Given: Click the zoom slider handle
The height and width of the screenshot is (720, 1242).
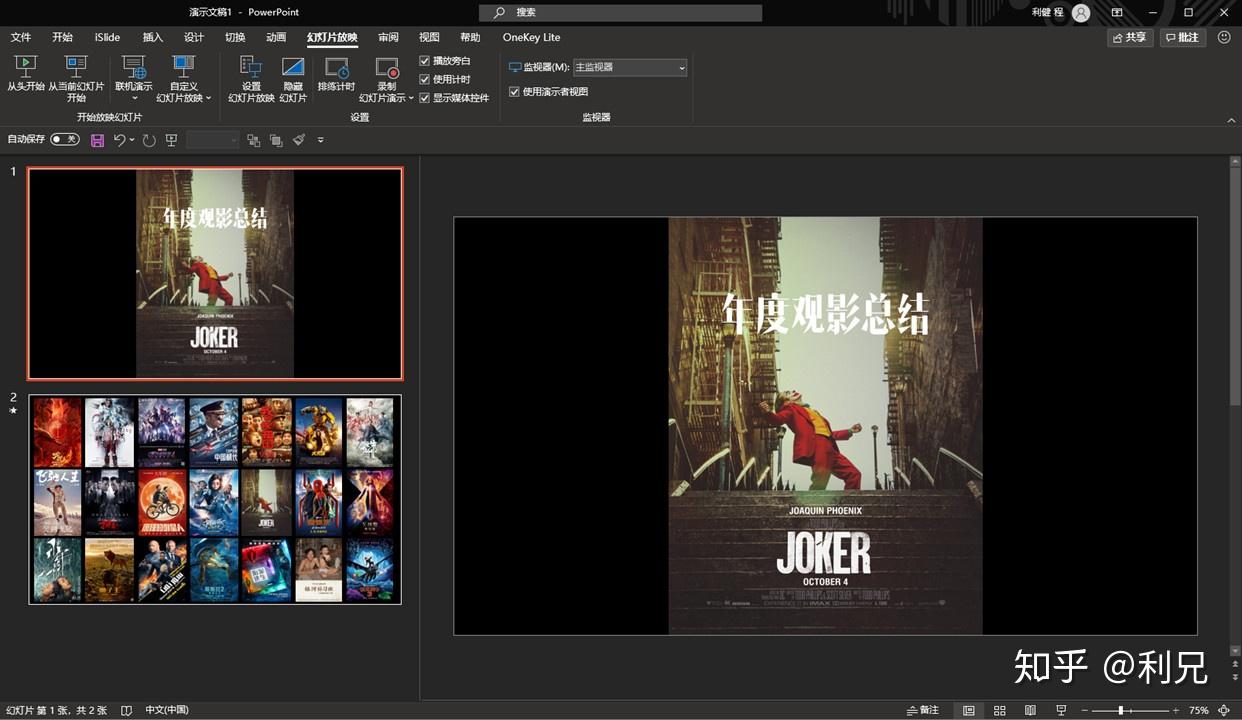Looking at the screenshot, I should (1121, 710).
